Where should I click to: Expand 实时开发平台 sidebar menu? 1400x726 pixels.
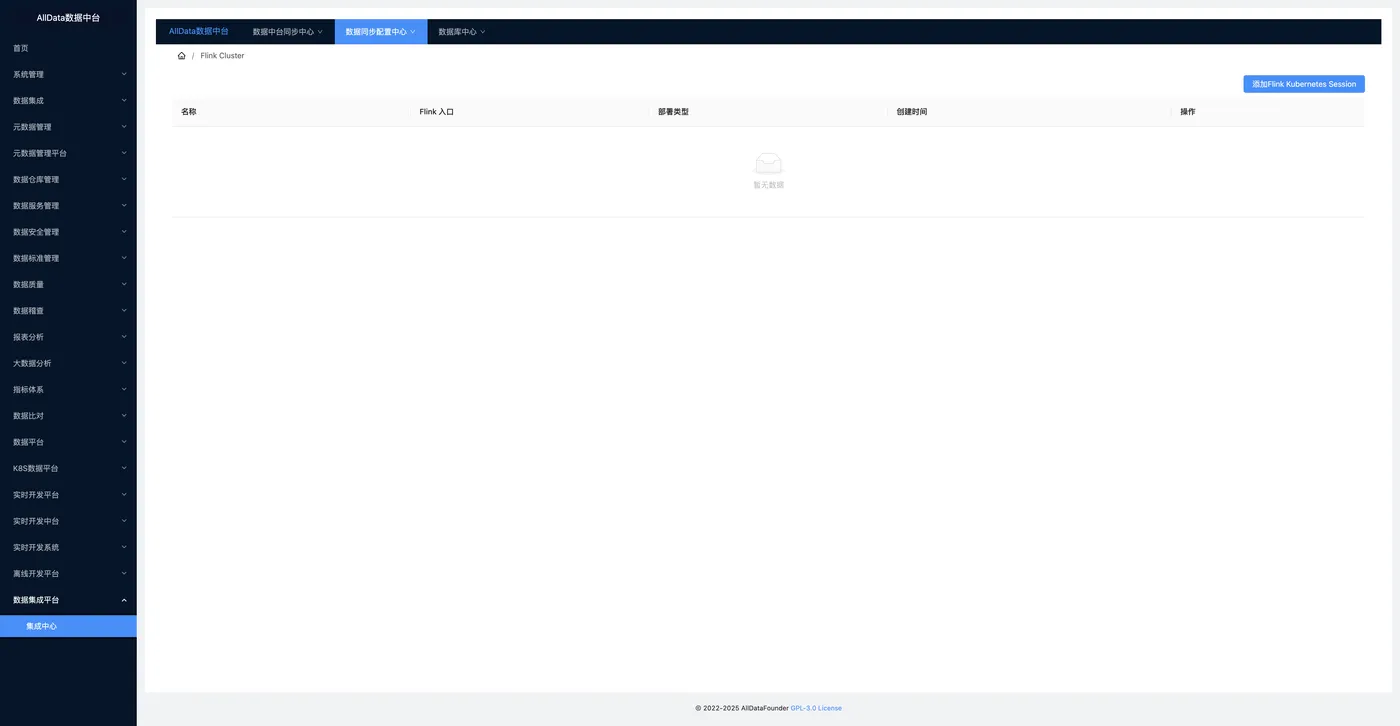pyautogui.click(x=68, y=494)
